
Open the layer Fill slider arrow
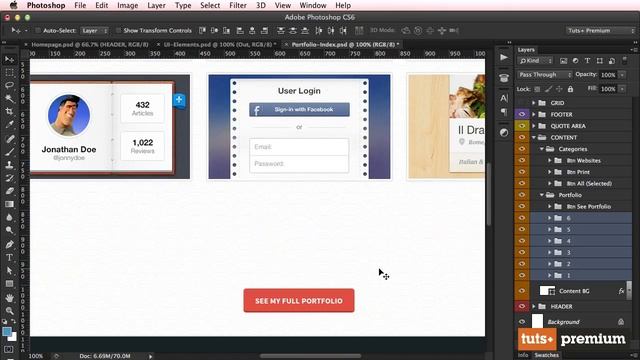[x=622, y=89]
